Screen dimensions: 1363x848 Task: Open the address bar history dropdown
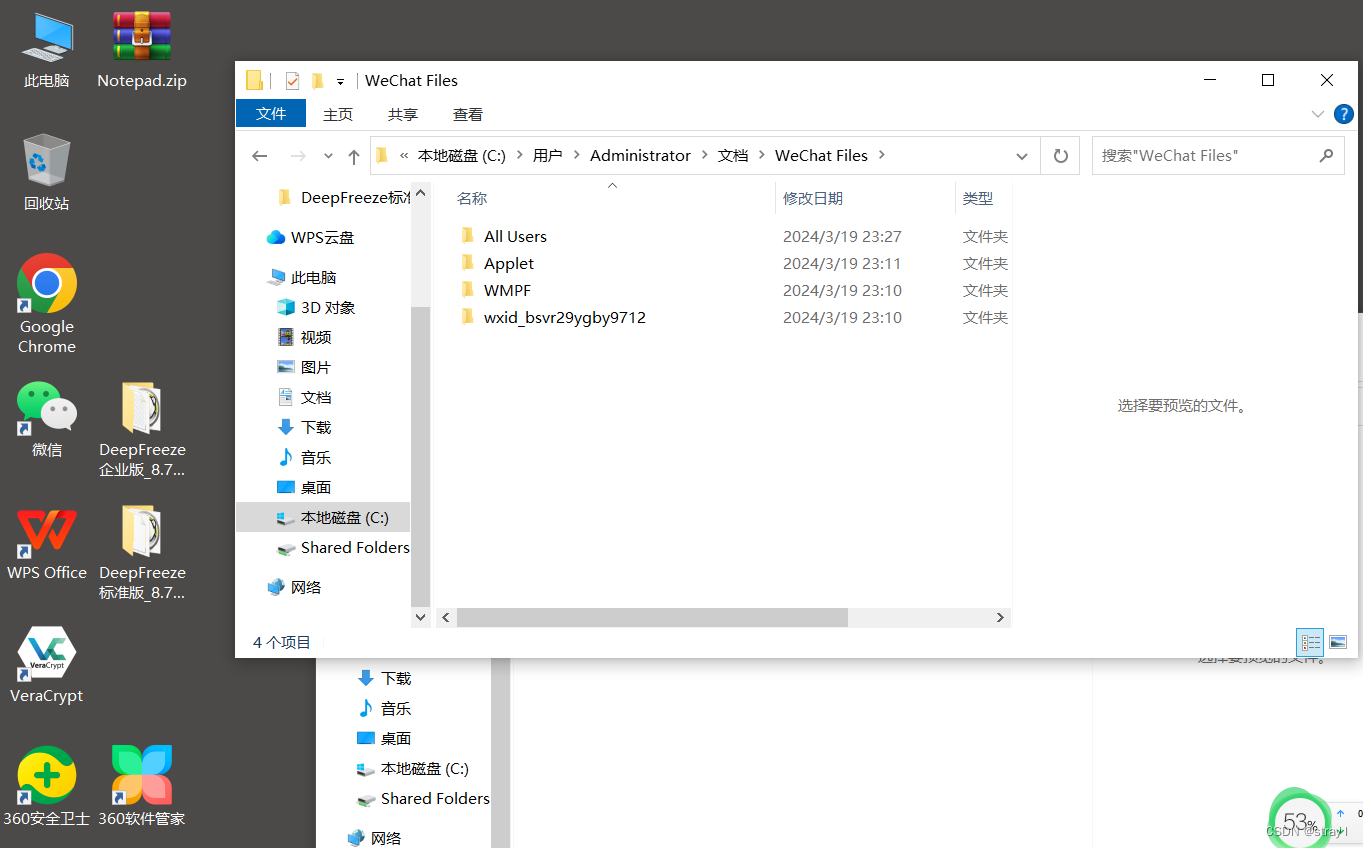tap(1021, 156)
